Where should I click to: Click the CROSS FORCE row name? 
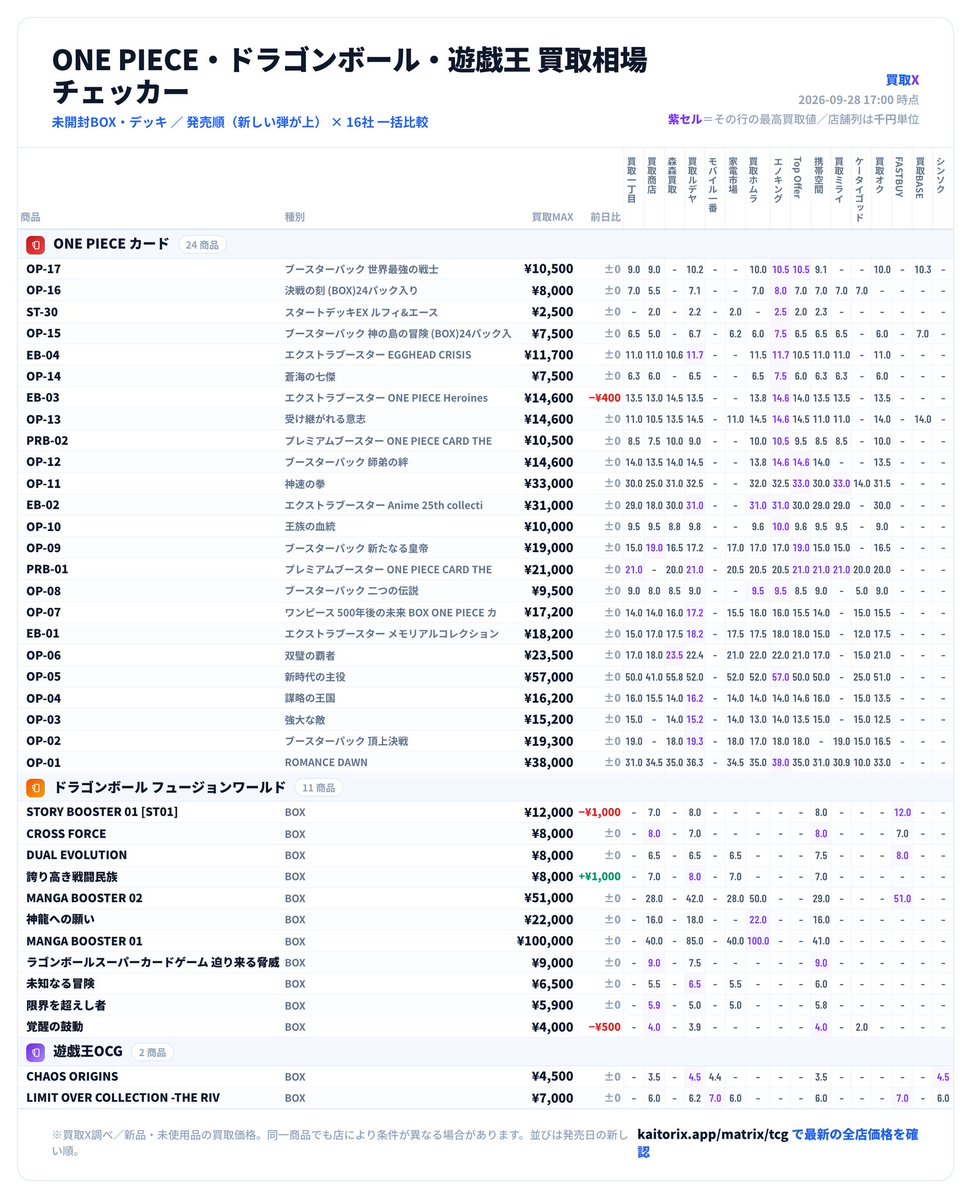(67, 833)
